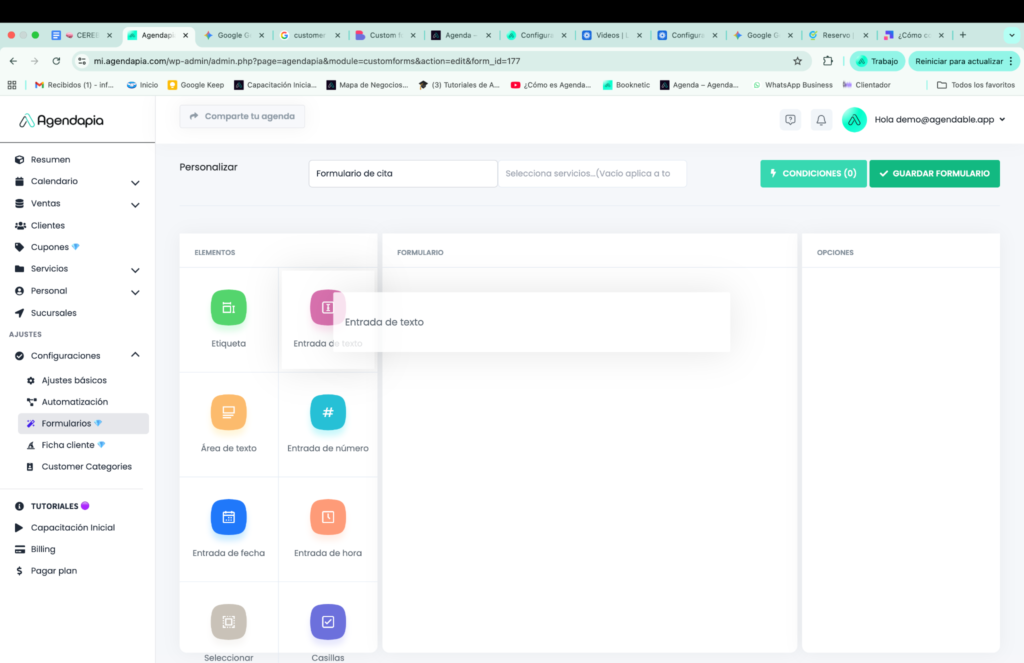Open the help chat icon in header

790,120
